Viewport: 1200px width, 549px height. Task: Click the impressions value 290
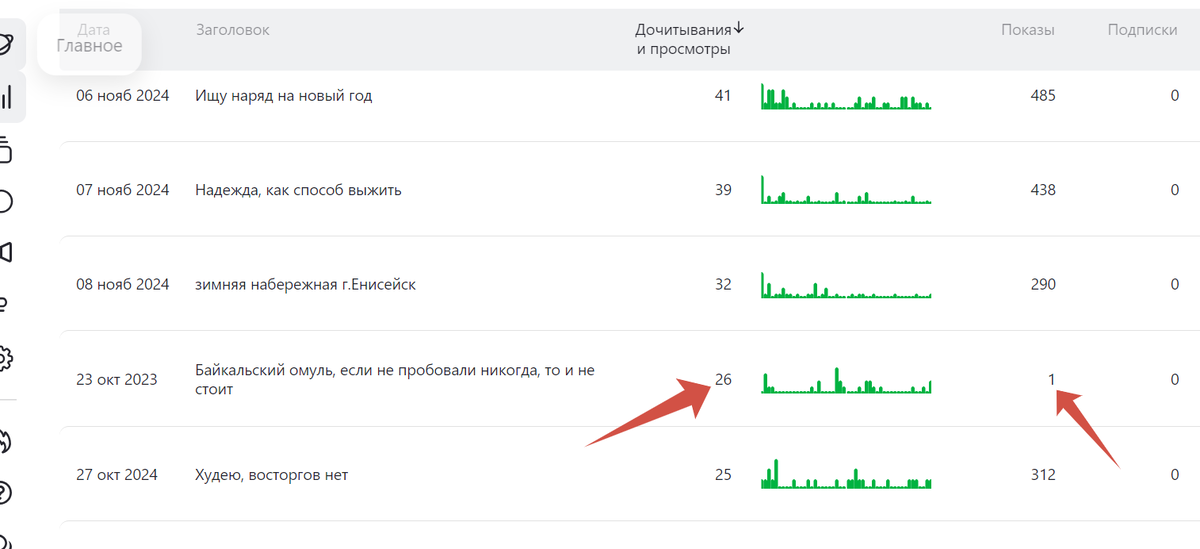click(x=1043, y=284)
